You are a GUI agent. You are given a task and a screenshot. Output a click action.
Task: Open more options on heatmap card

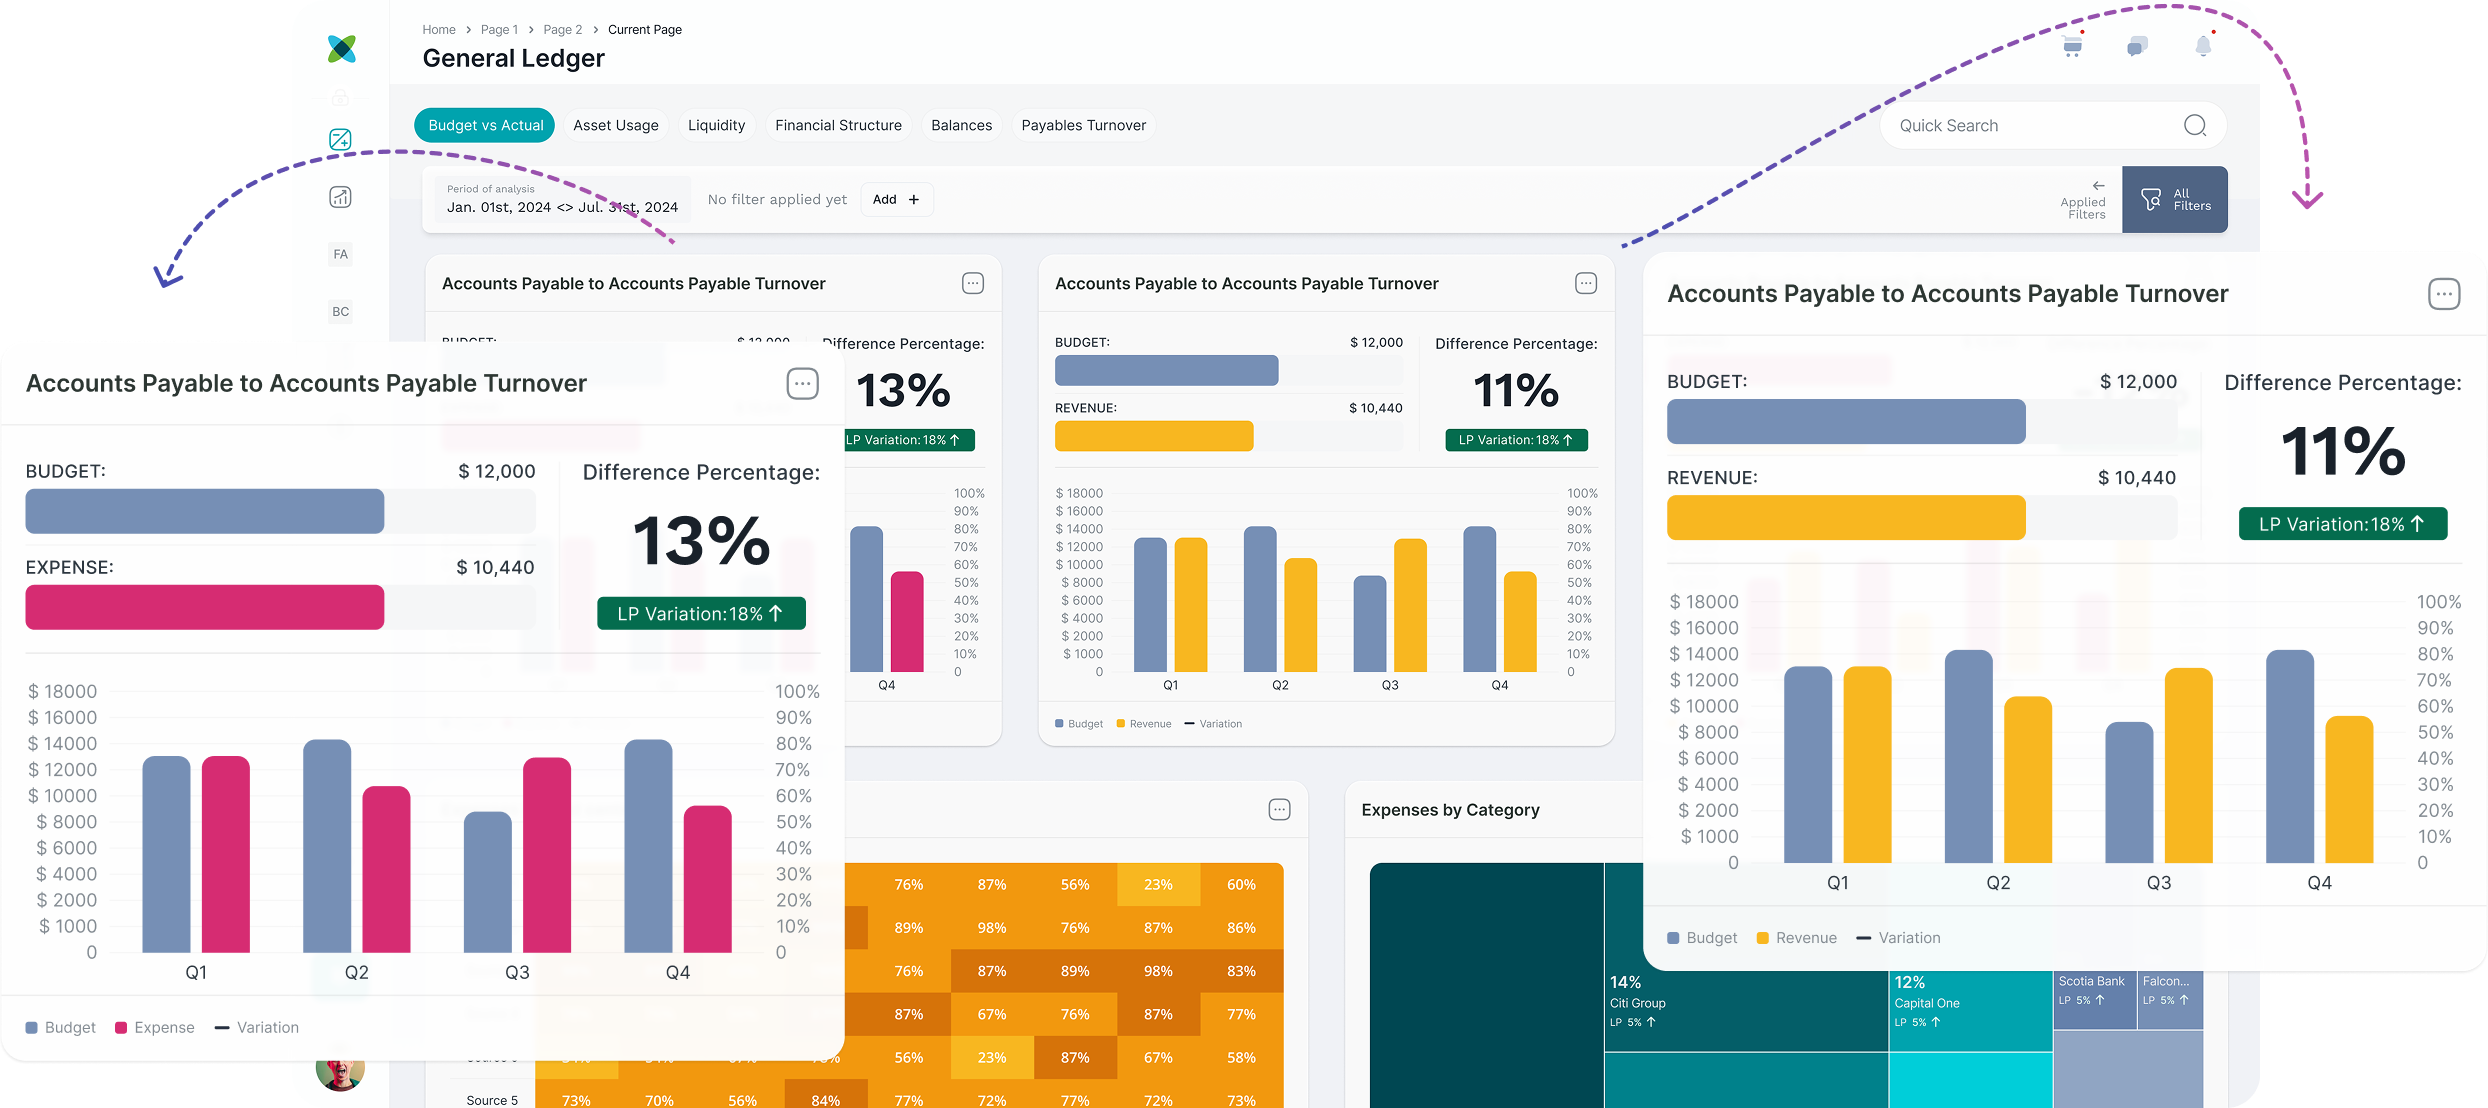pyautogui.click(x=1279, y=810)
